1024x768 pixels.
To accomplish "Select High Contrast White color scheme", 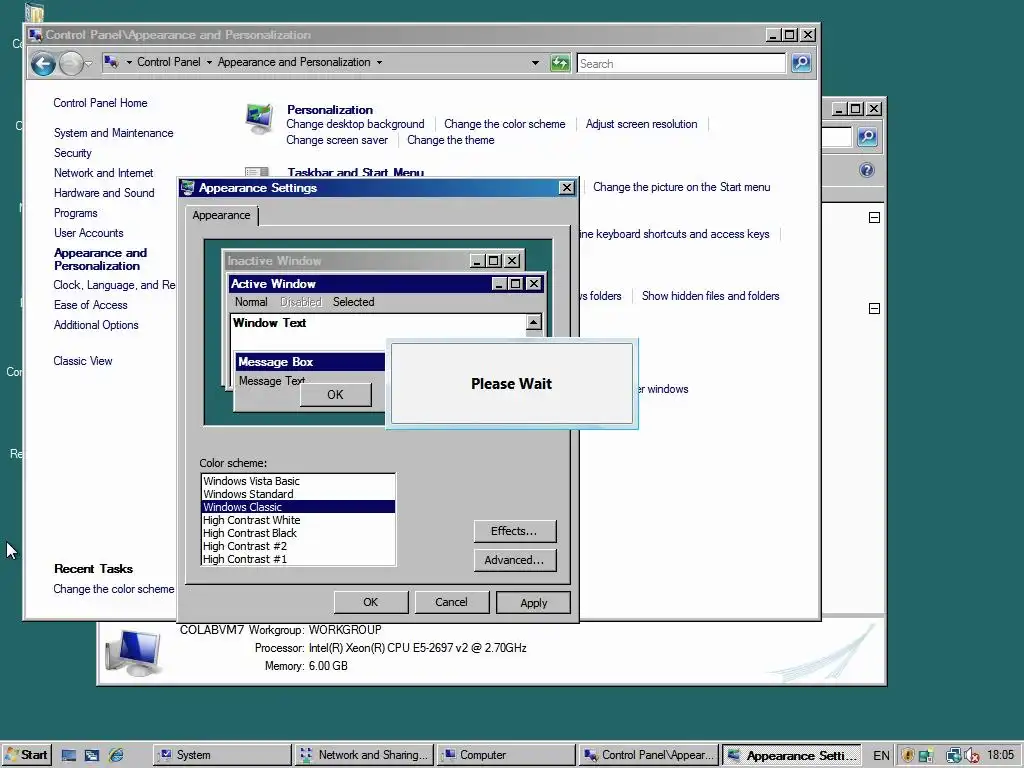I will [x=298, y=520].
